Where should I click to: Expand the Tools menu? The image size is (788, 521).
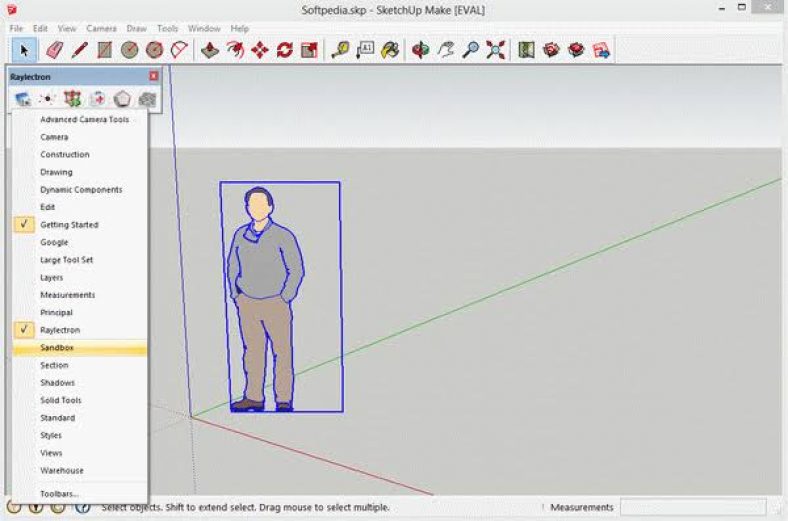(x=167, y=29)
